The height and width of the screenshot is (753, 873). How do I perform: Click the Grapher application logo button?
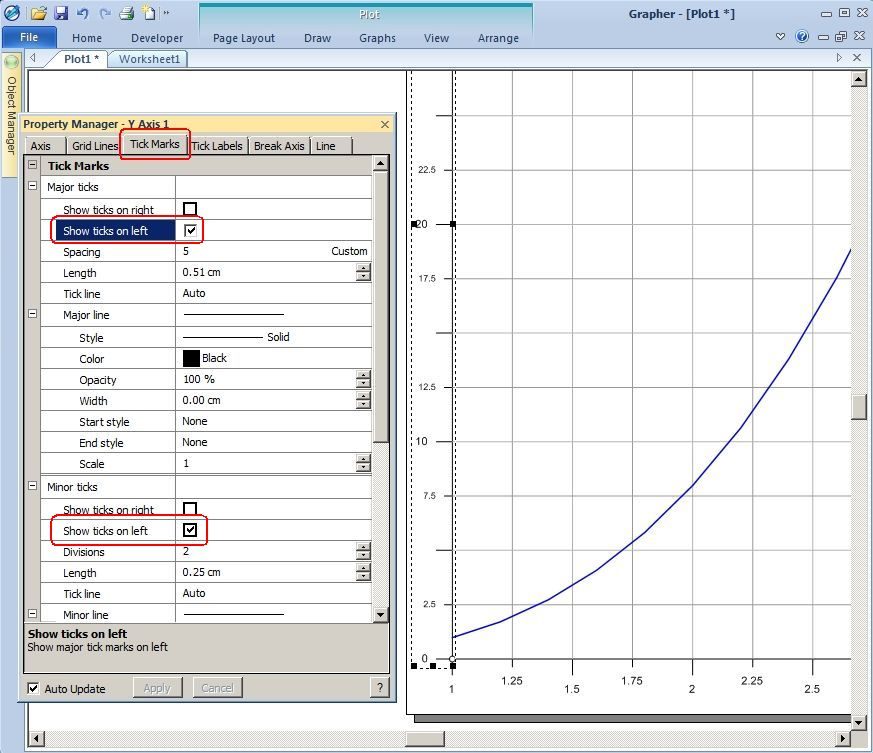[x=12, y=13]
